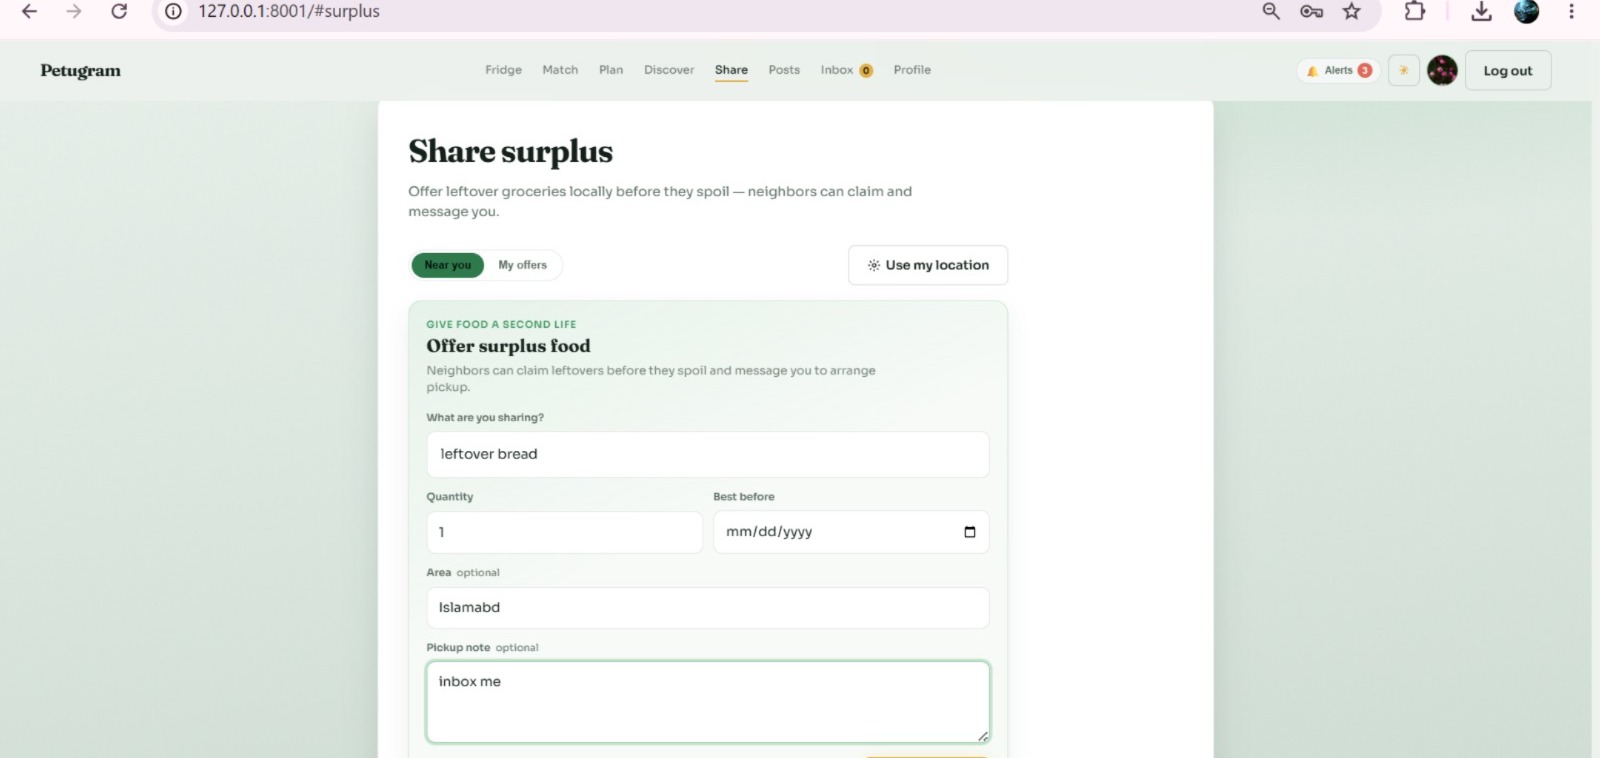Image resolution: width=1600 pixels, height=758 pixels.
Task: Click the Log out button
Action: [1508, 70]
